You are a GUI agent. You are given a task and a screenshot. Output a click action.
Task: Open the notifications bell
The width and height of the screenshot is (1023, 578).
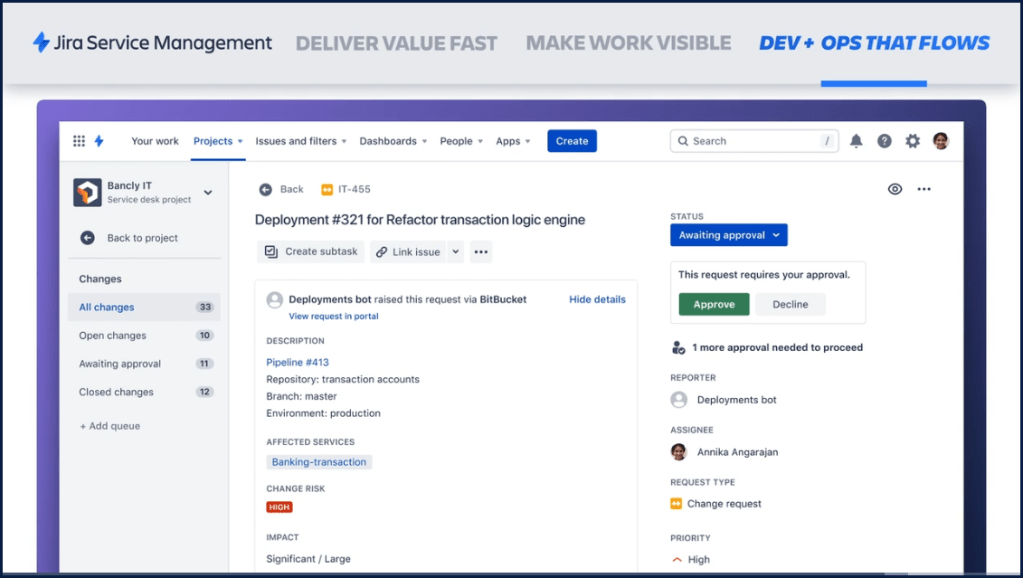(856, 141)
